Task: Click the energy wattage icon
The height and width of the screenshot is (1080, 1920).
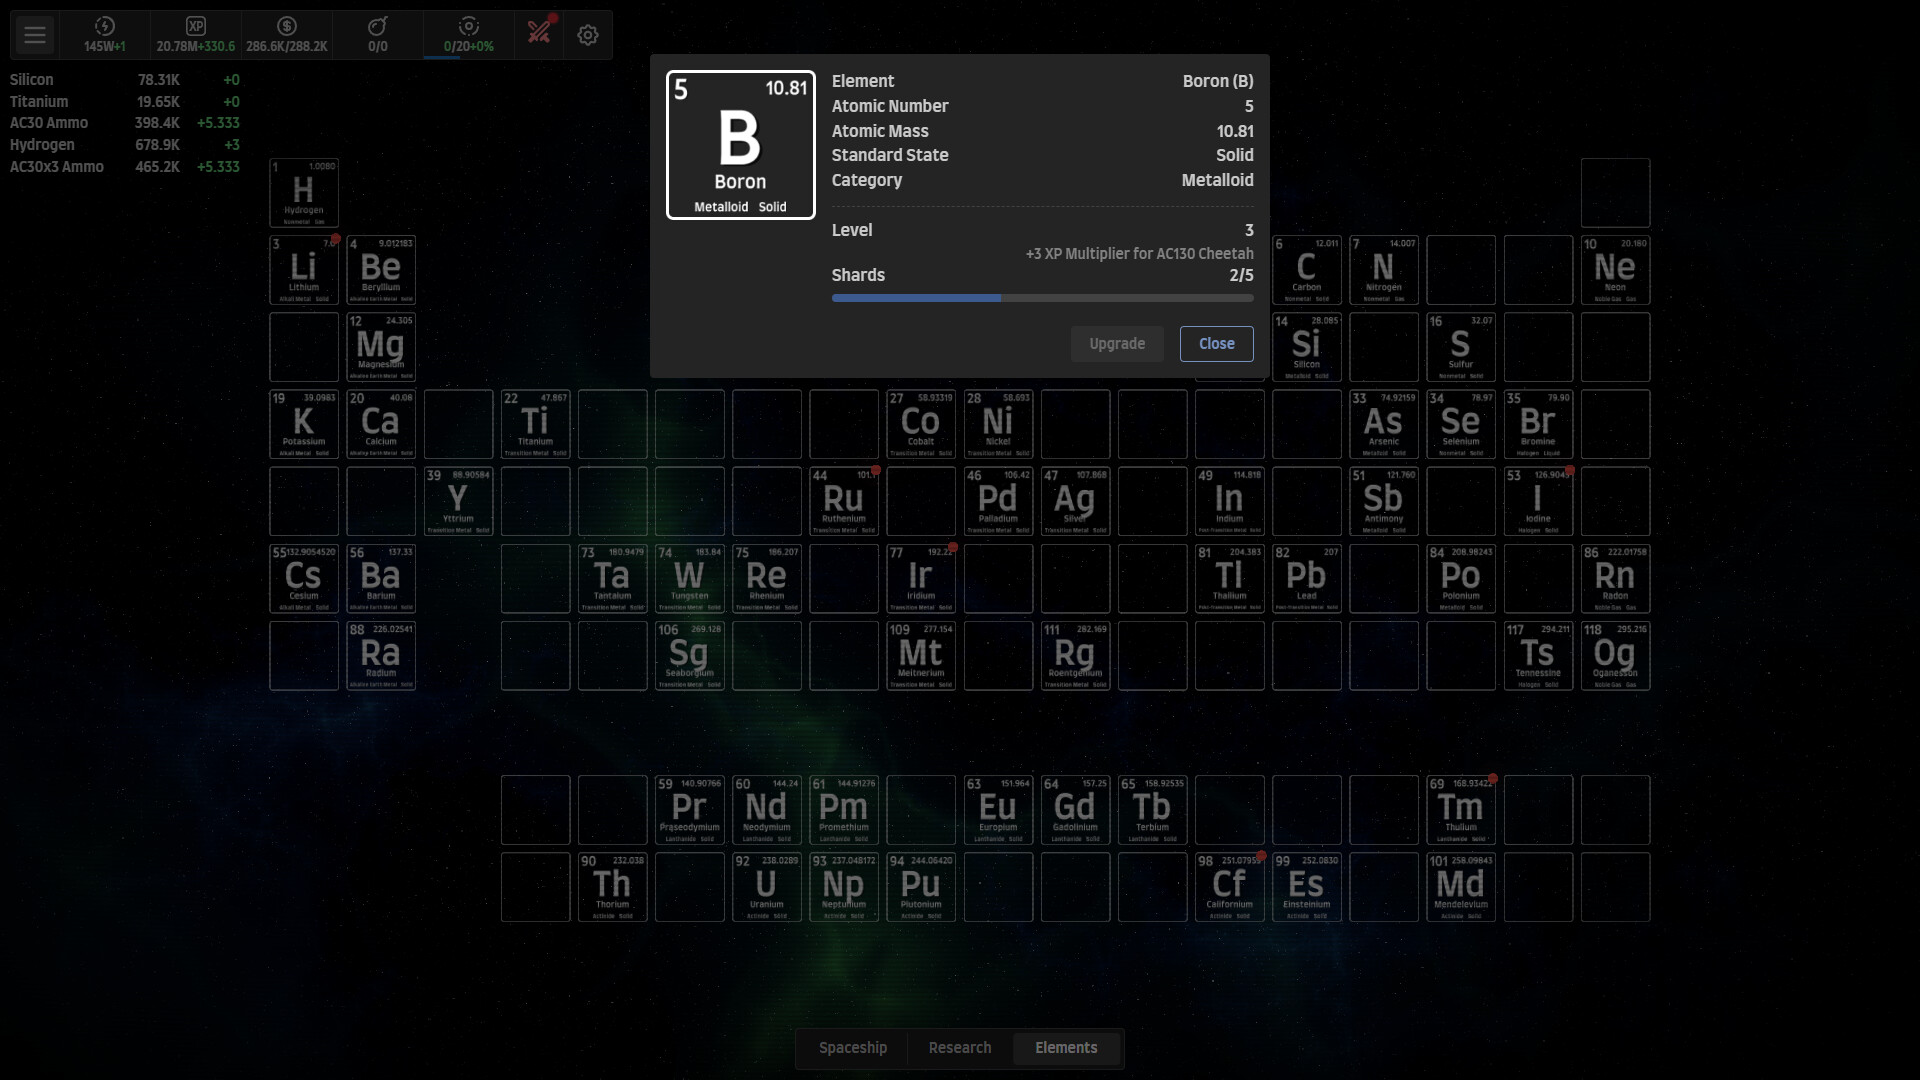Action: pyautogui.click(x=104, y=27)
